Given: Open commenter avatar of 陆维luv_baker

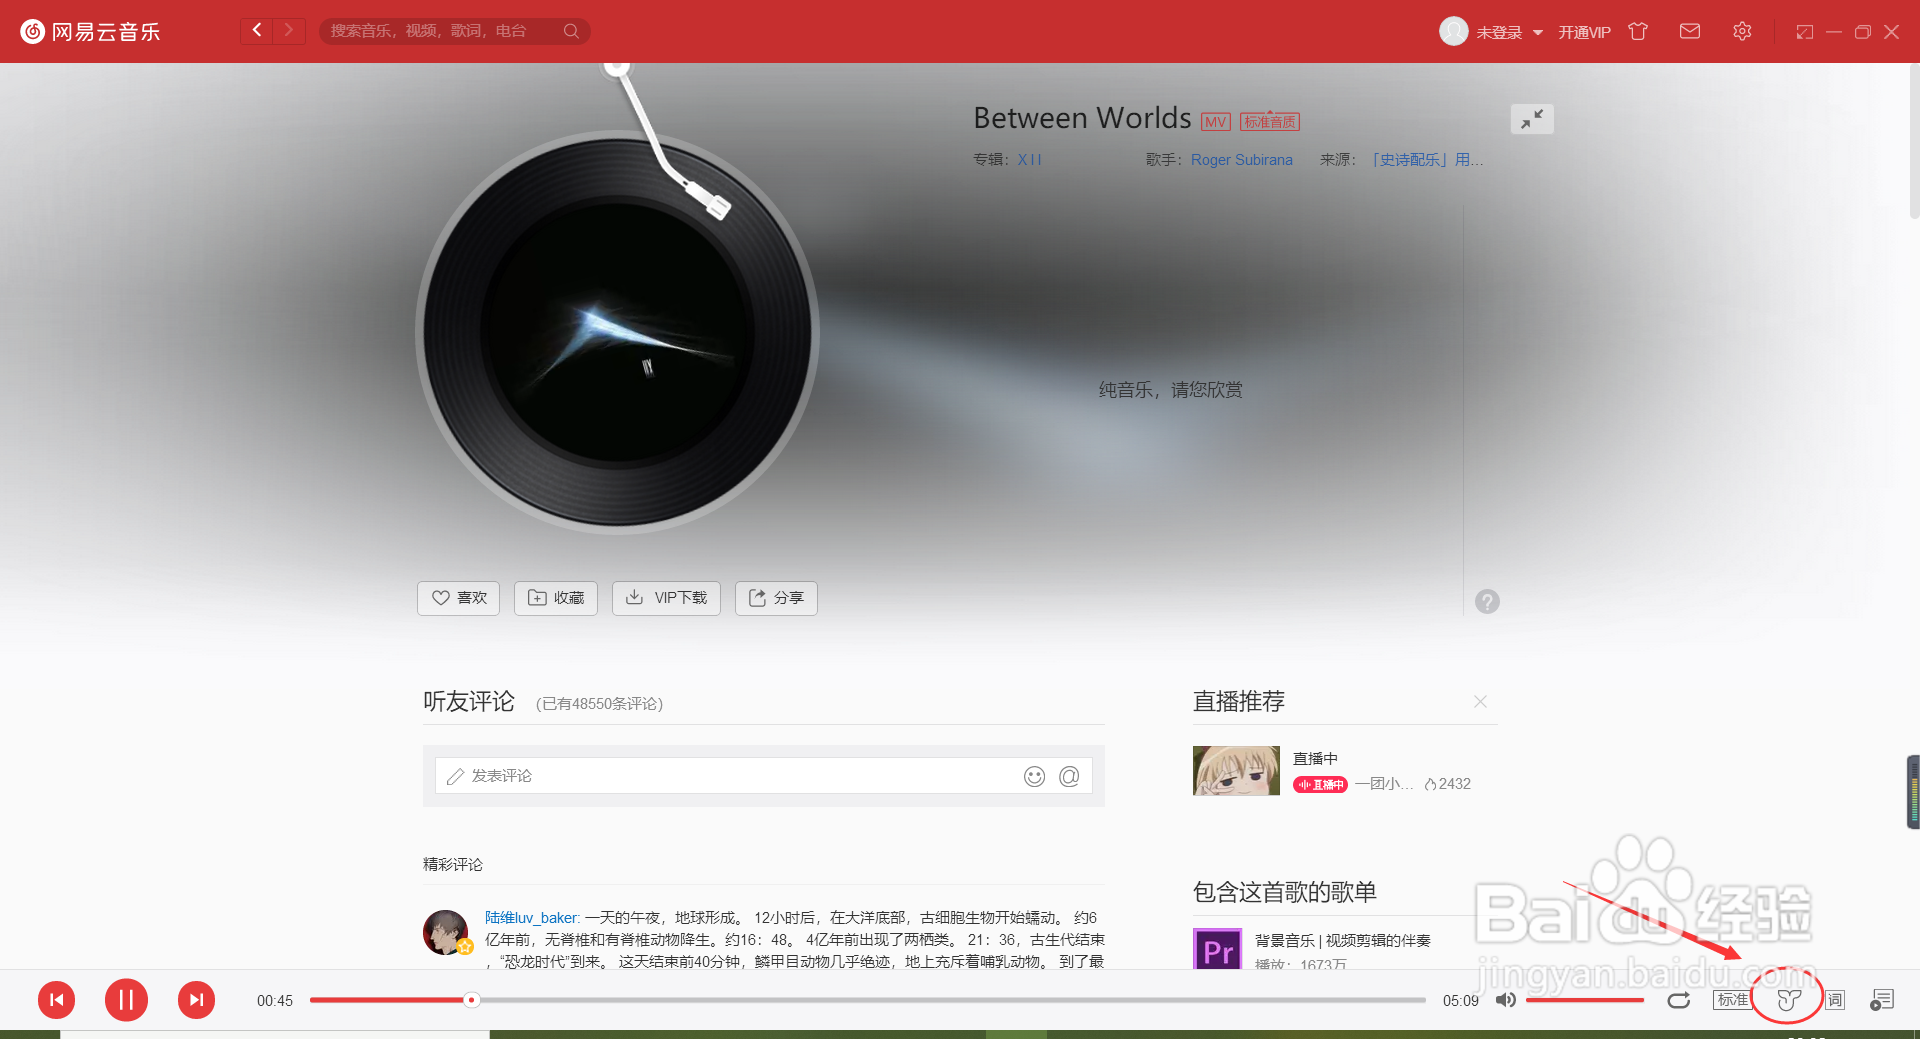Looking at the screenshot, I should point(446,933).
